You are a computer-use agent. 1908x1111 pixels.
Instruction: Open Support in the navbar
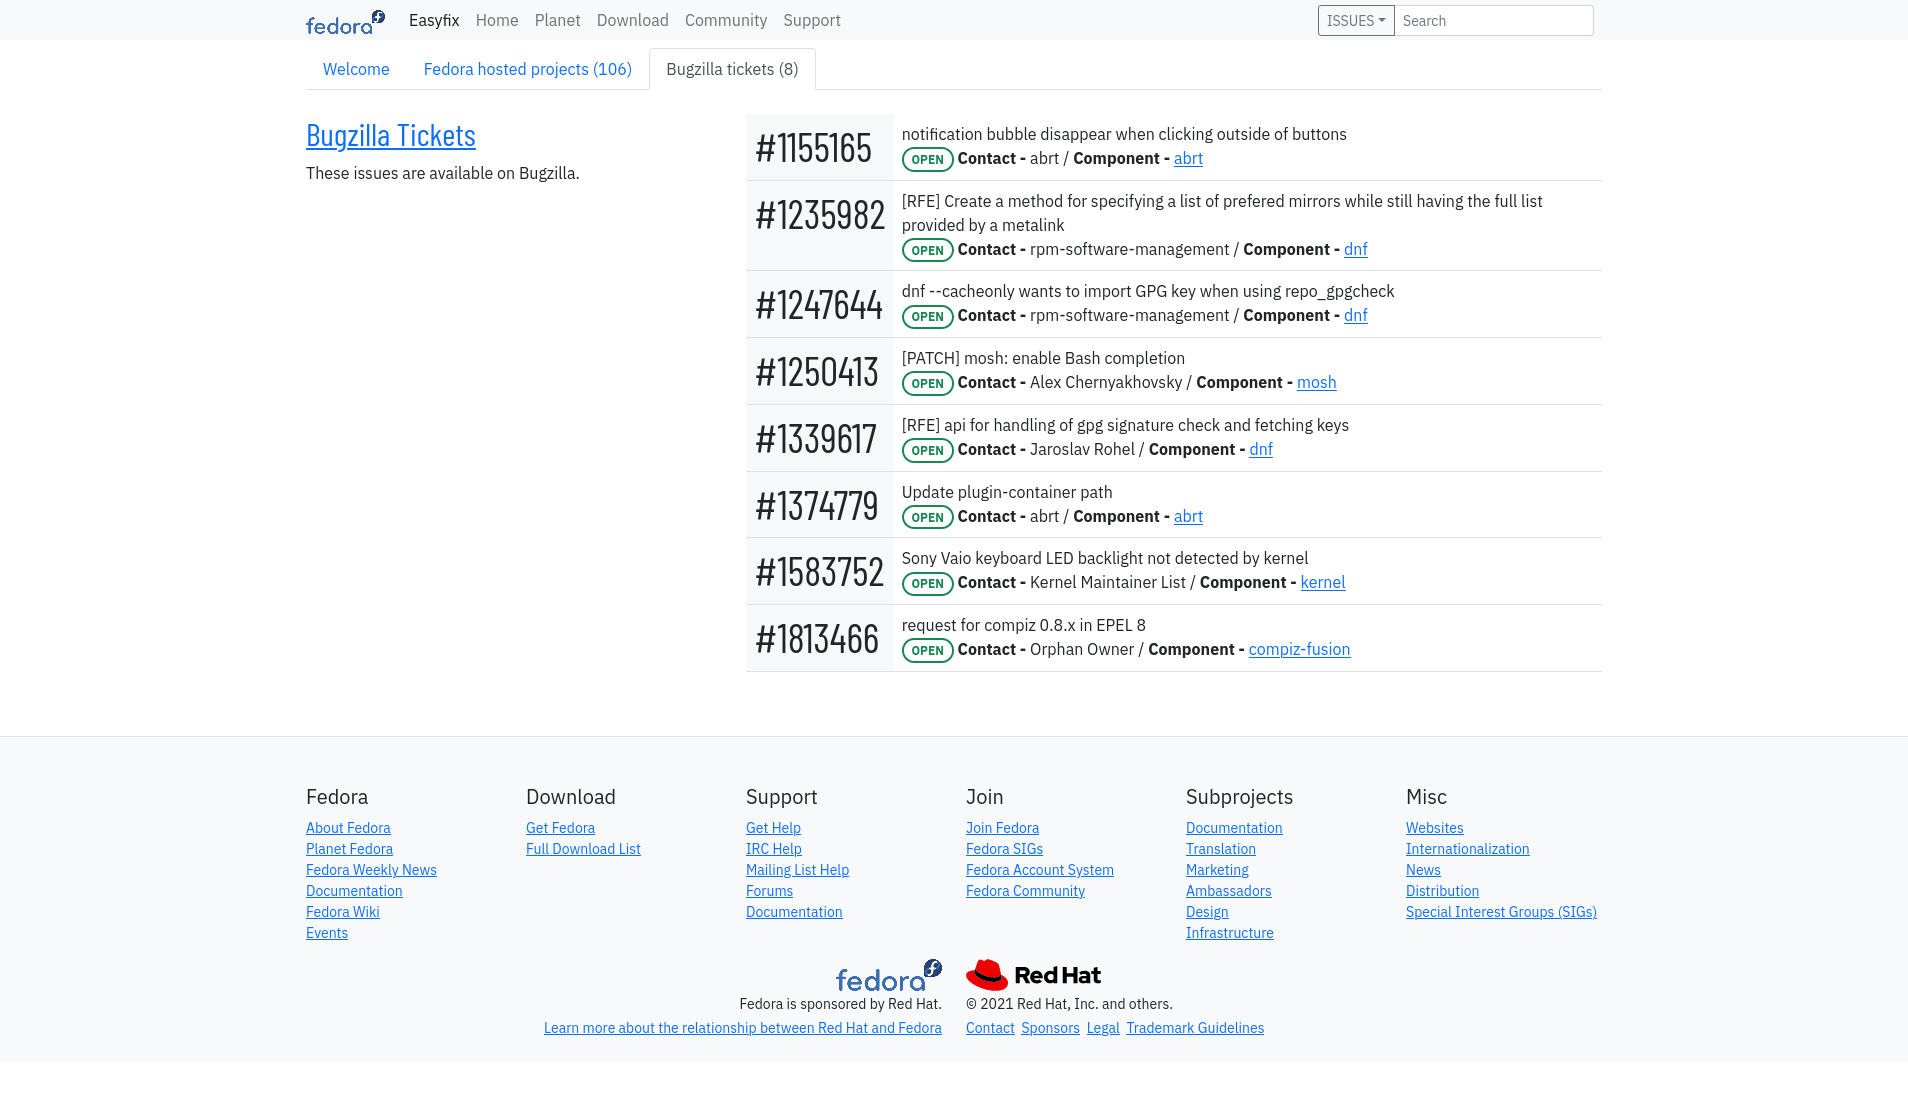812,20
